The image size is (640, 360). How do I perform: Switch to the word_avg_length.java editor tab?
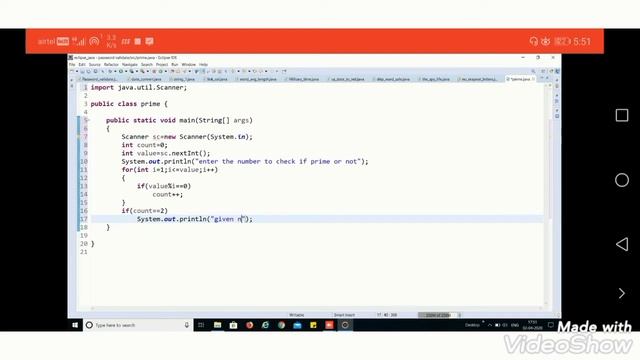[x=257, y=79]
